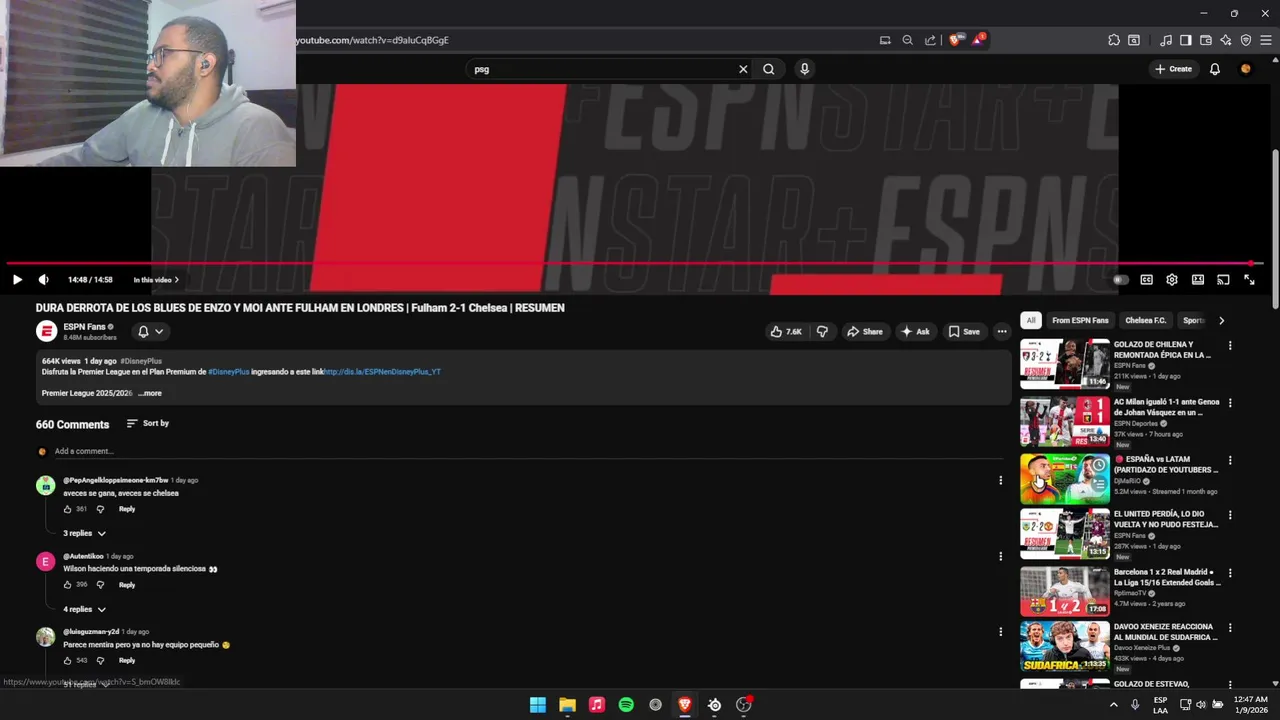This screenshot has width=1280, height=720.
Task: Play the video with the play button
Action: click(17, 280)
